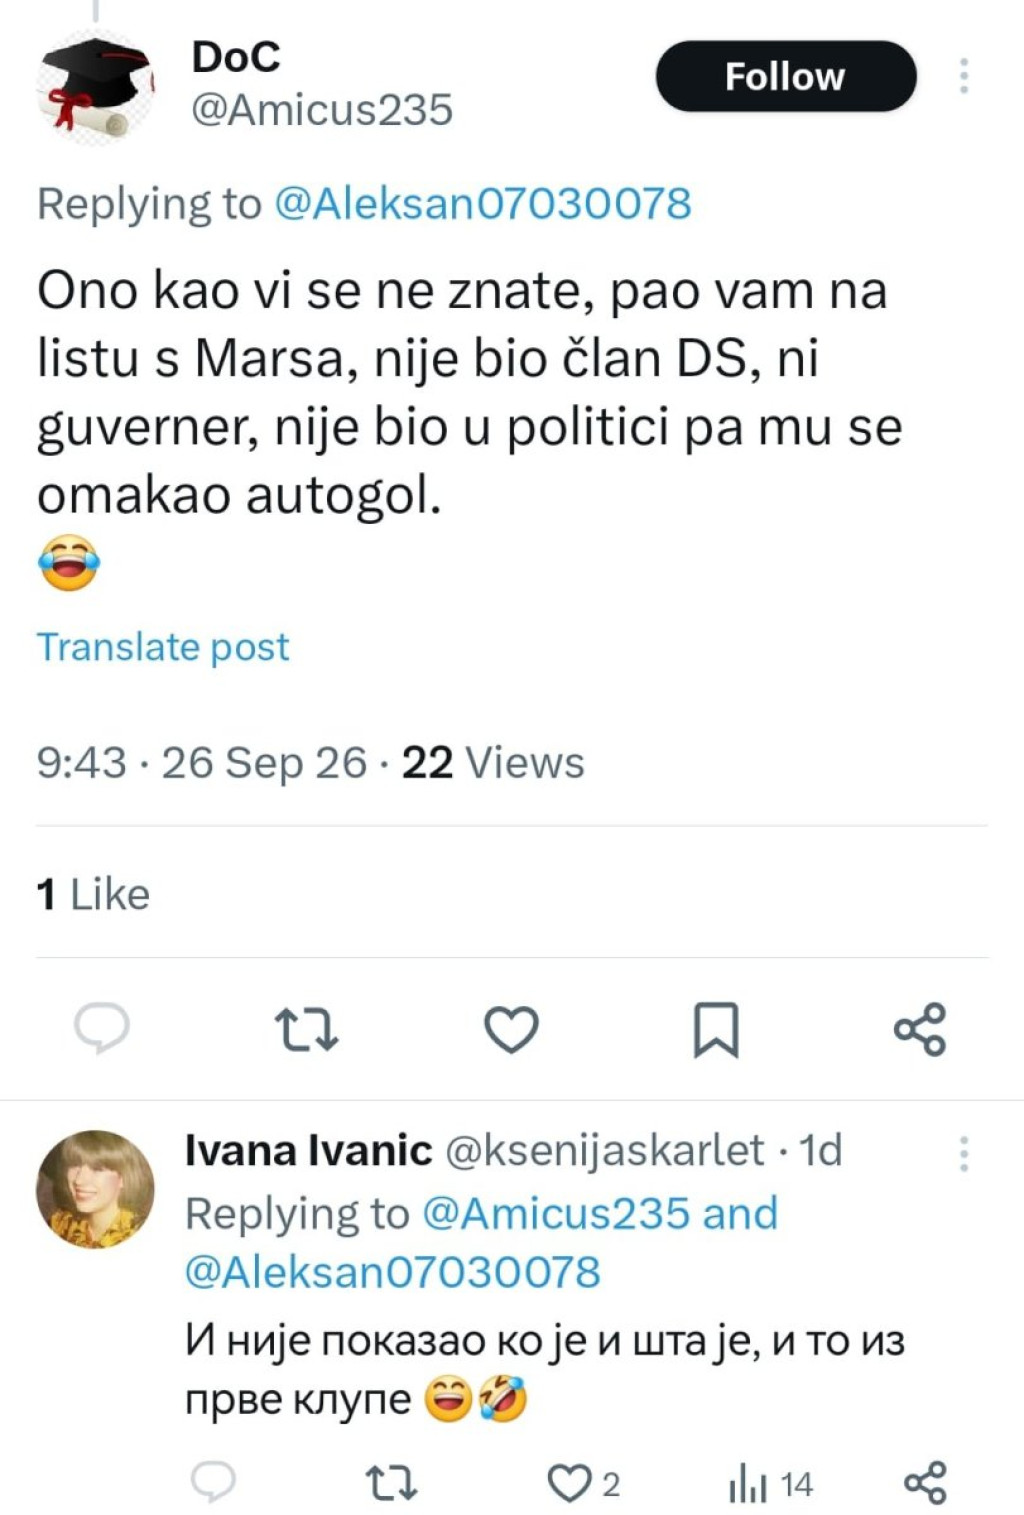Open the DoC display name

click(x=236, y=57)
